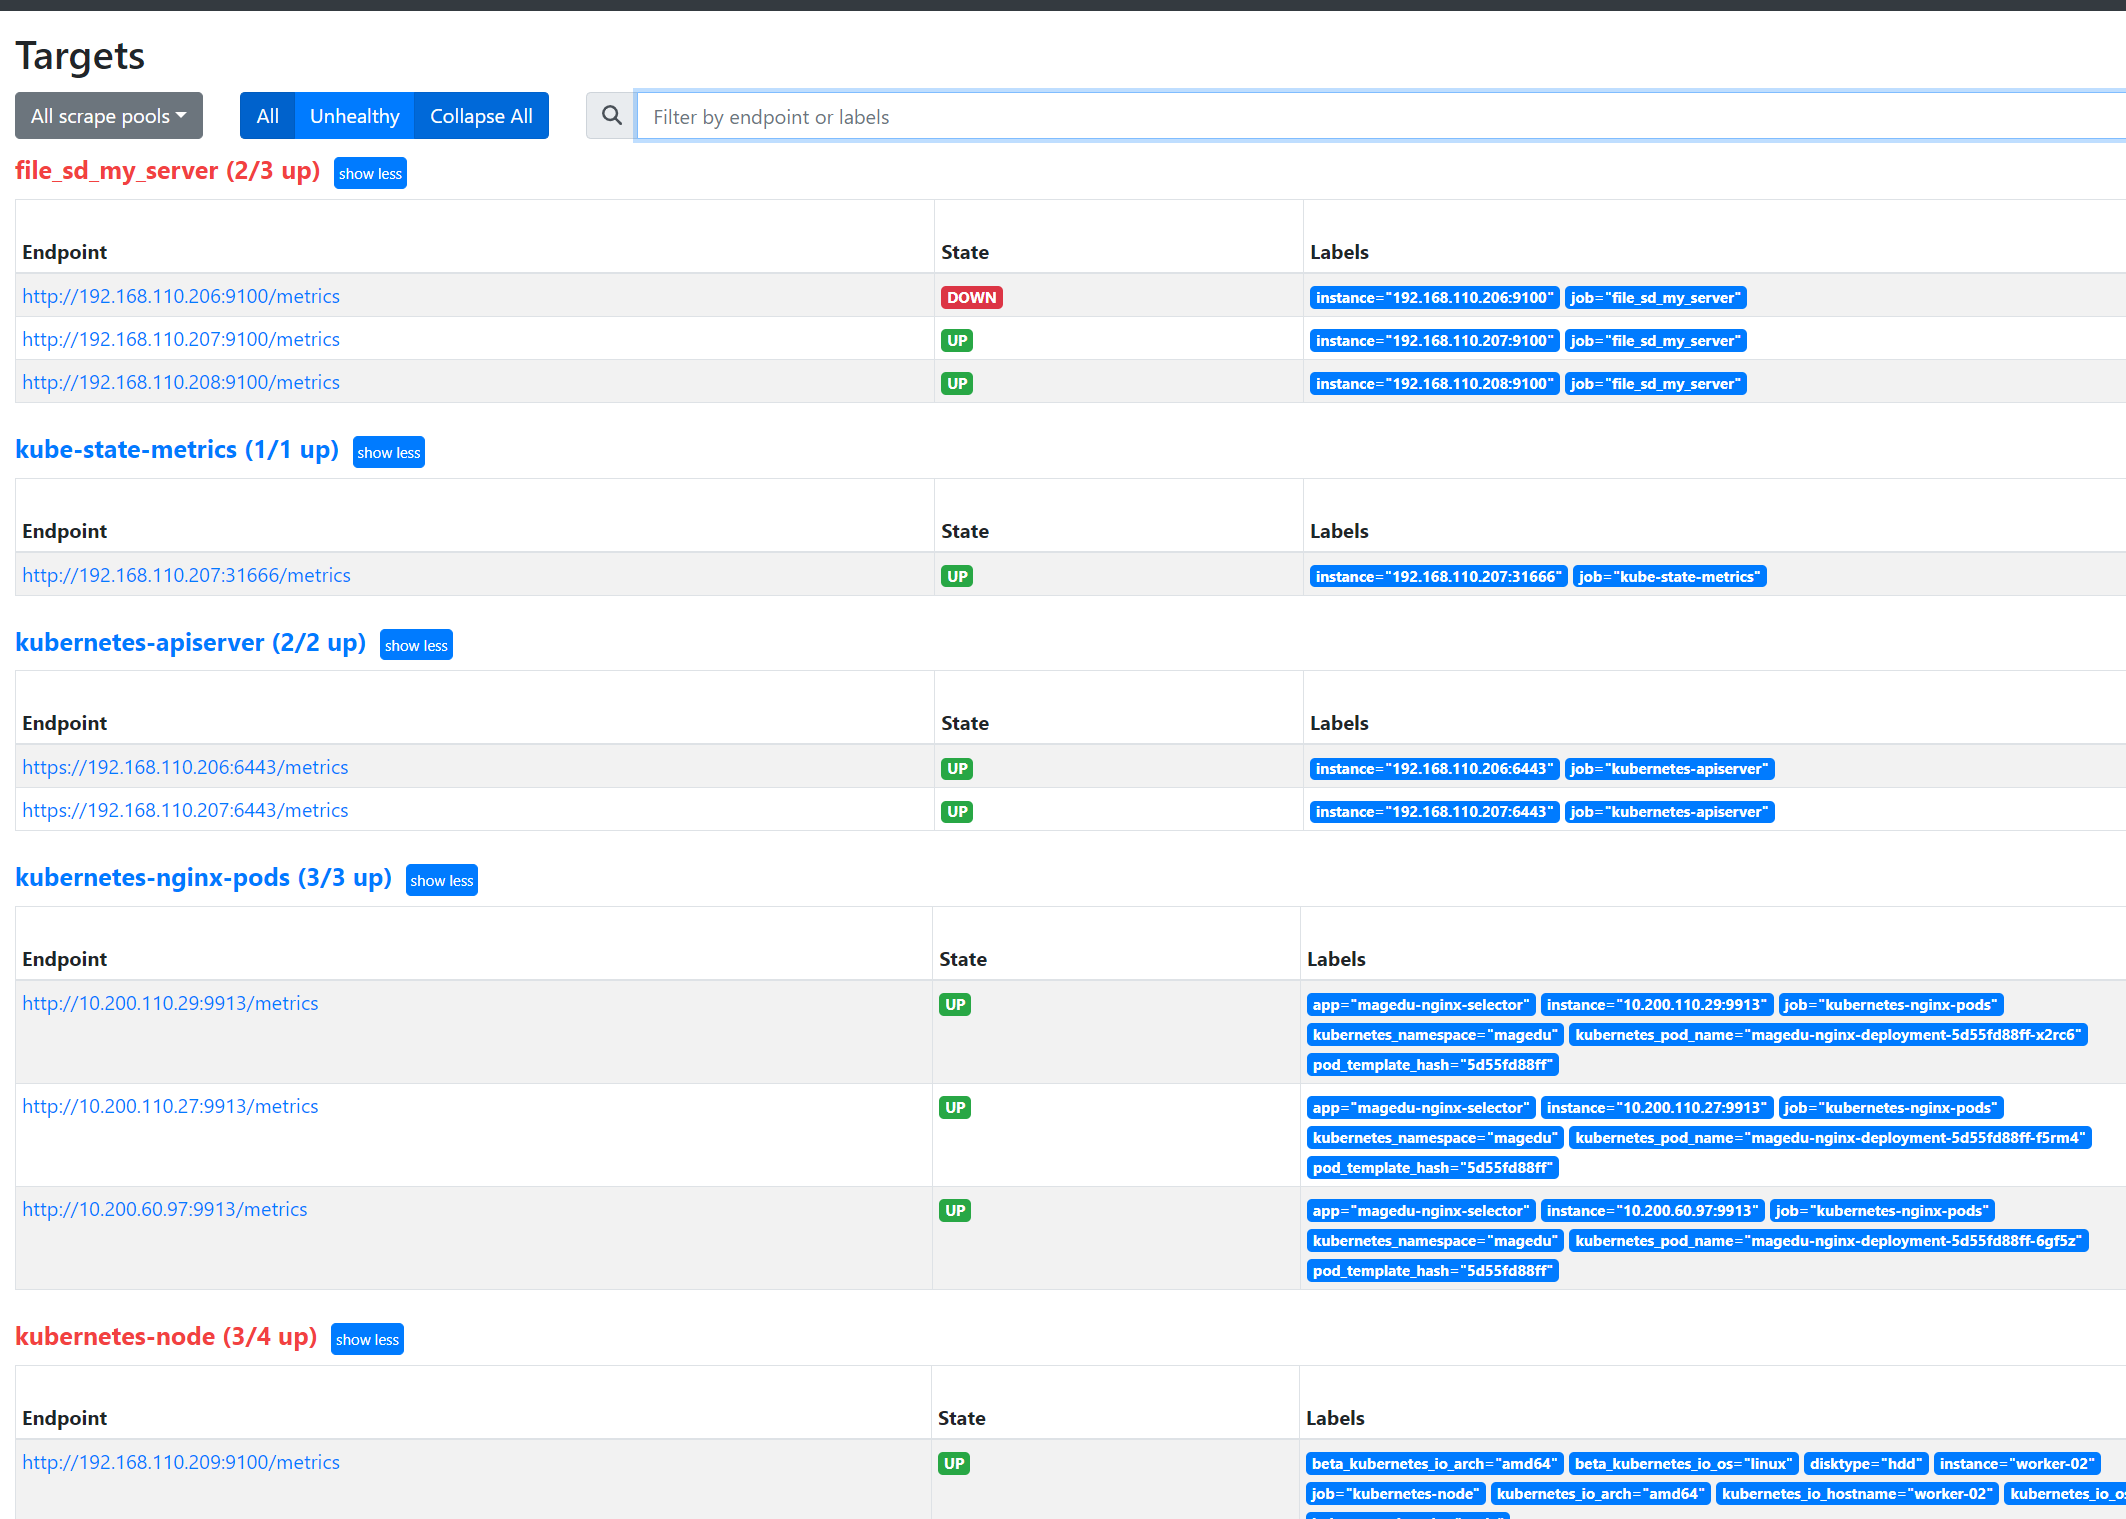Switch to Unhealthy targets filter
This screenshot has height=1519, width=2126.
coord(354,116)
